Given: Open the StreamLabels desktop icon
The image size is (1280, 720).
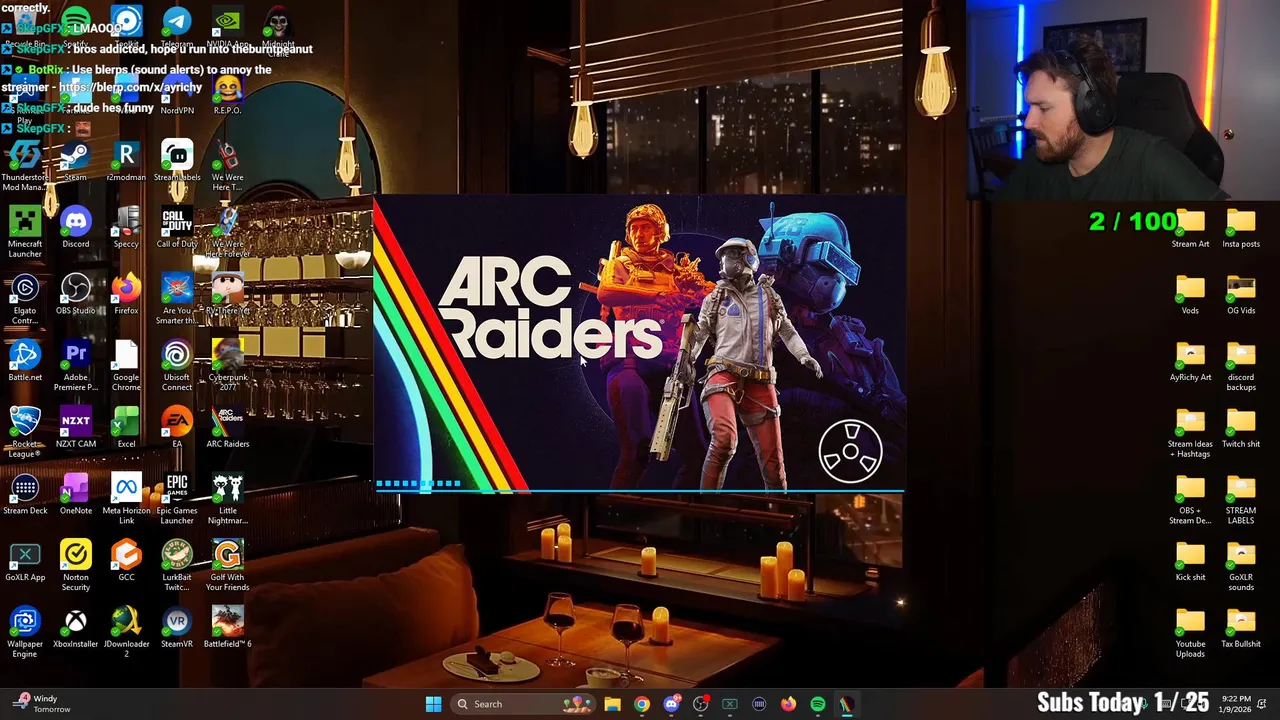Looking at the screenshot, I should 177,161.
